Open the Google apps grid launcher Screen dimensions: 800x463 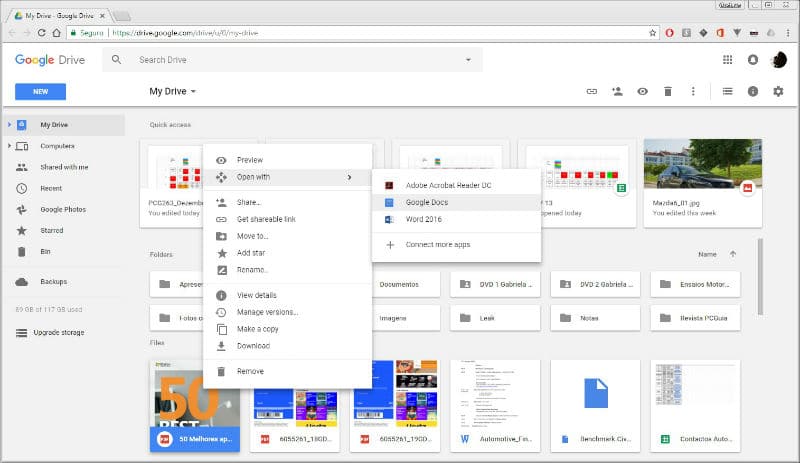click(727, 60)
